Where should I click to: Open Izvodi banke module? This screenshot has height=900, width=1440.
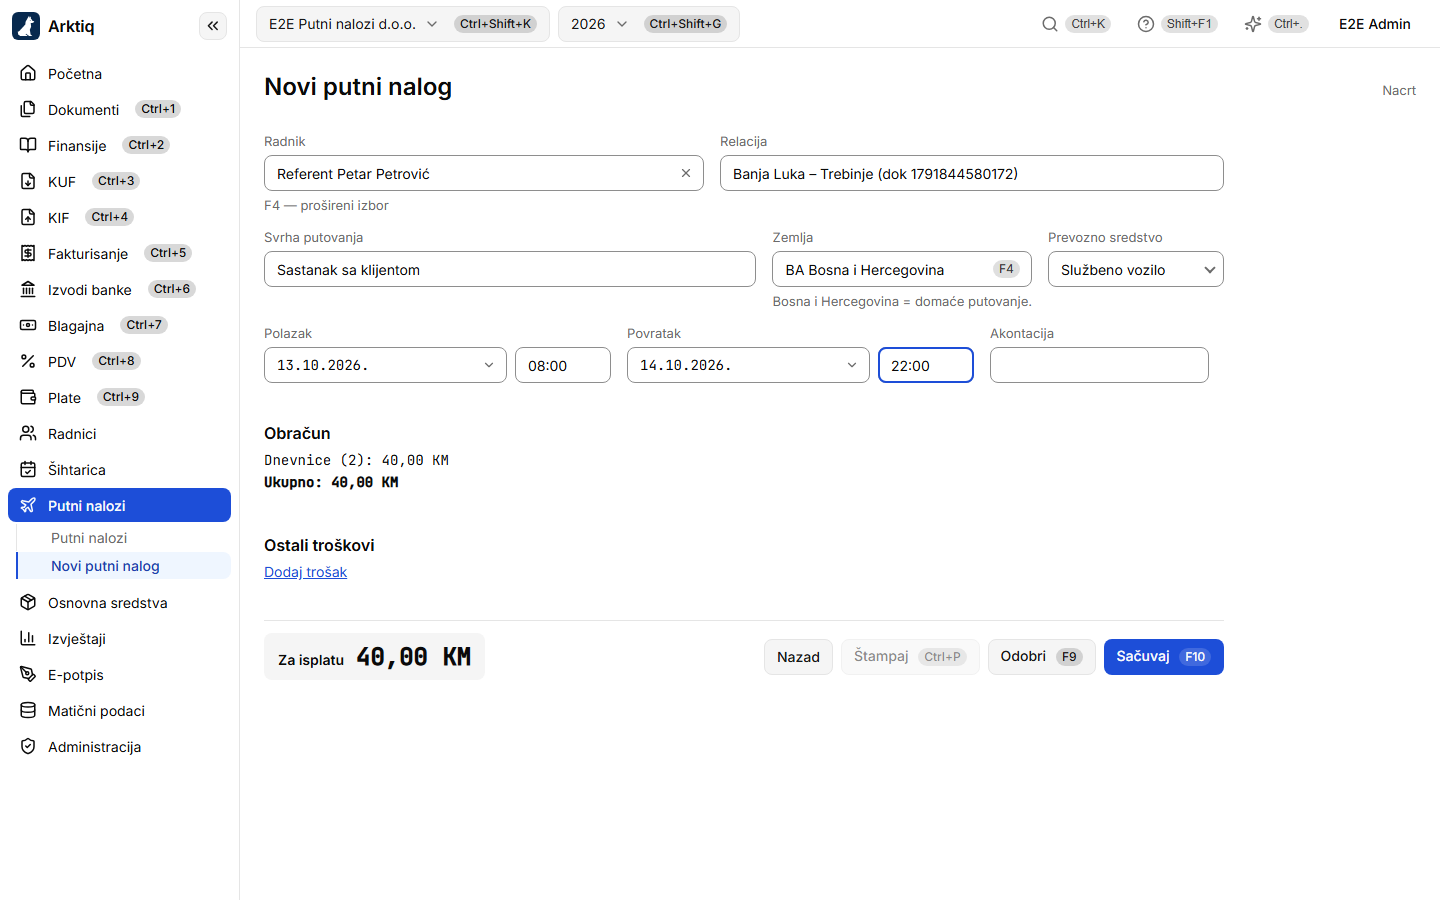pos(119,290)
